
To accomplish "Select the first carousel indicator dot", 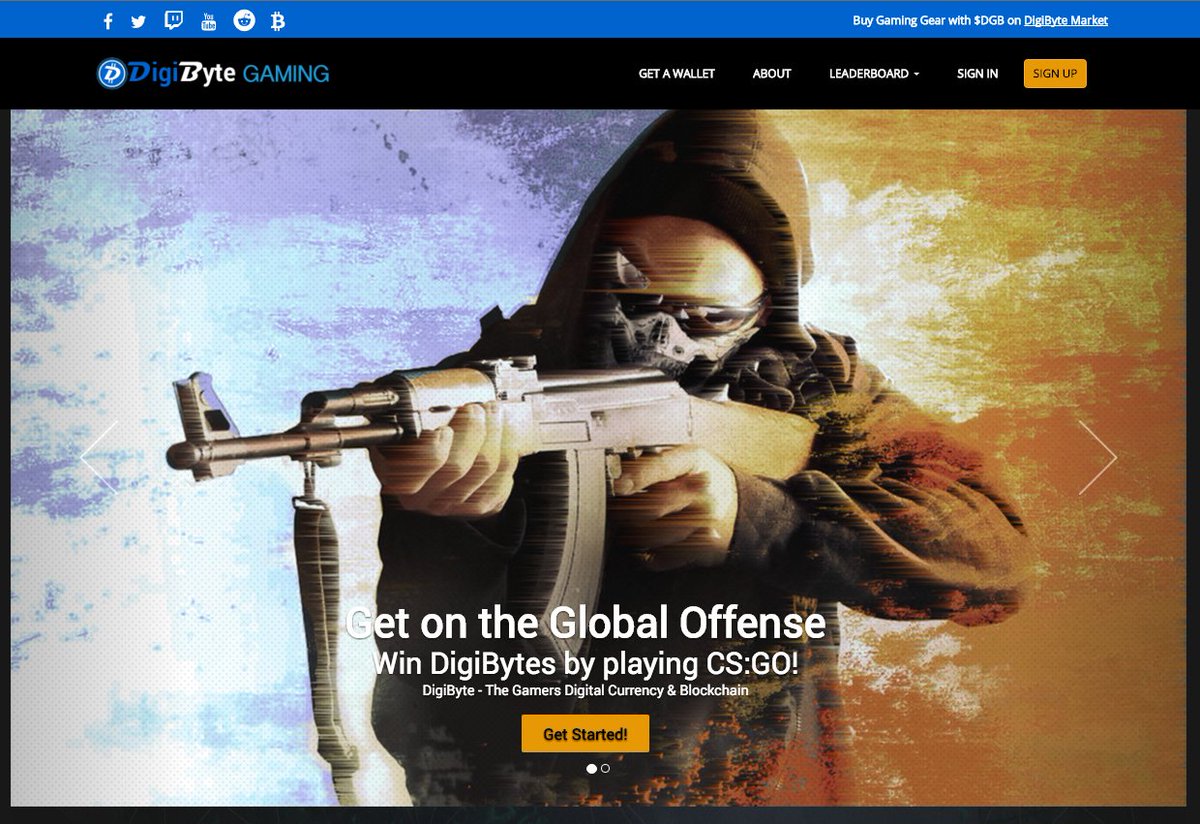I will (591, 769).
